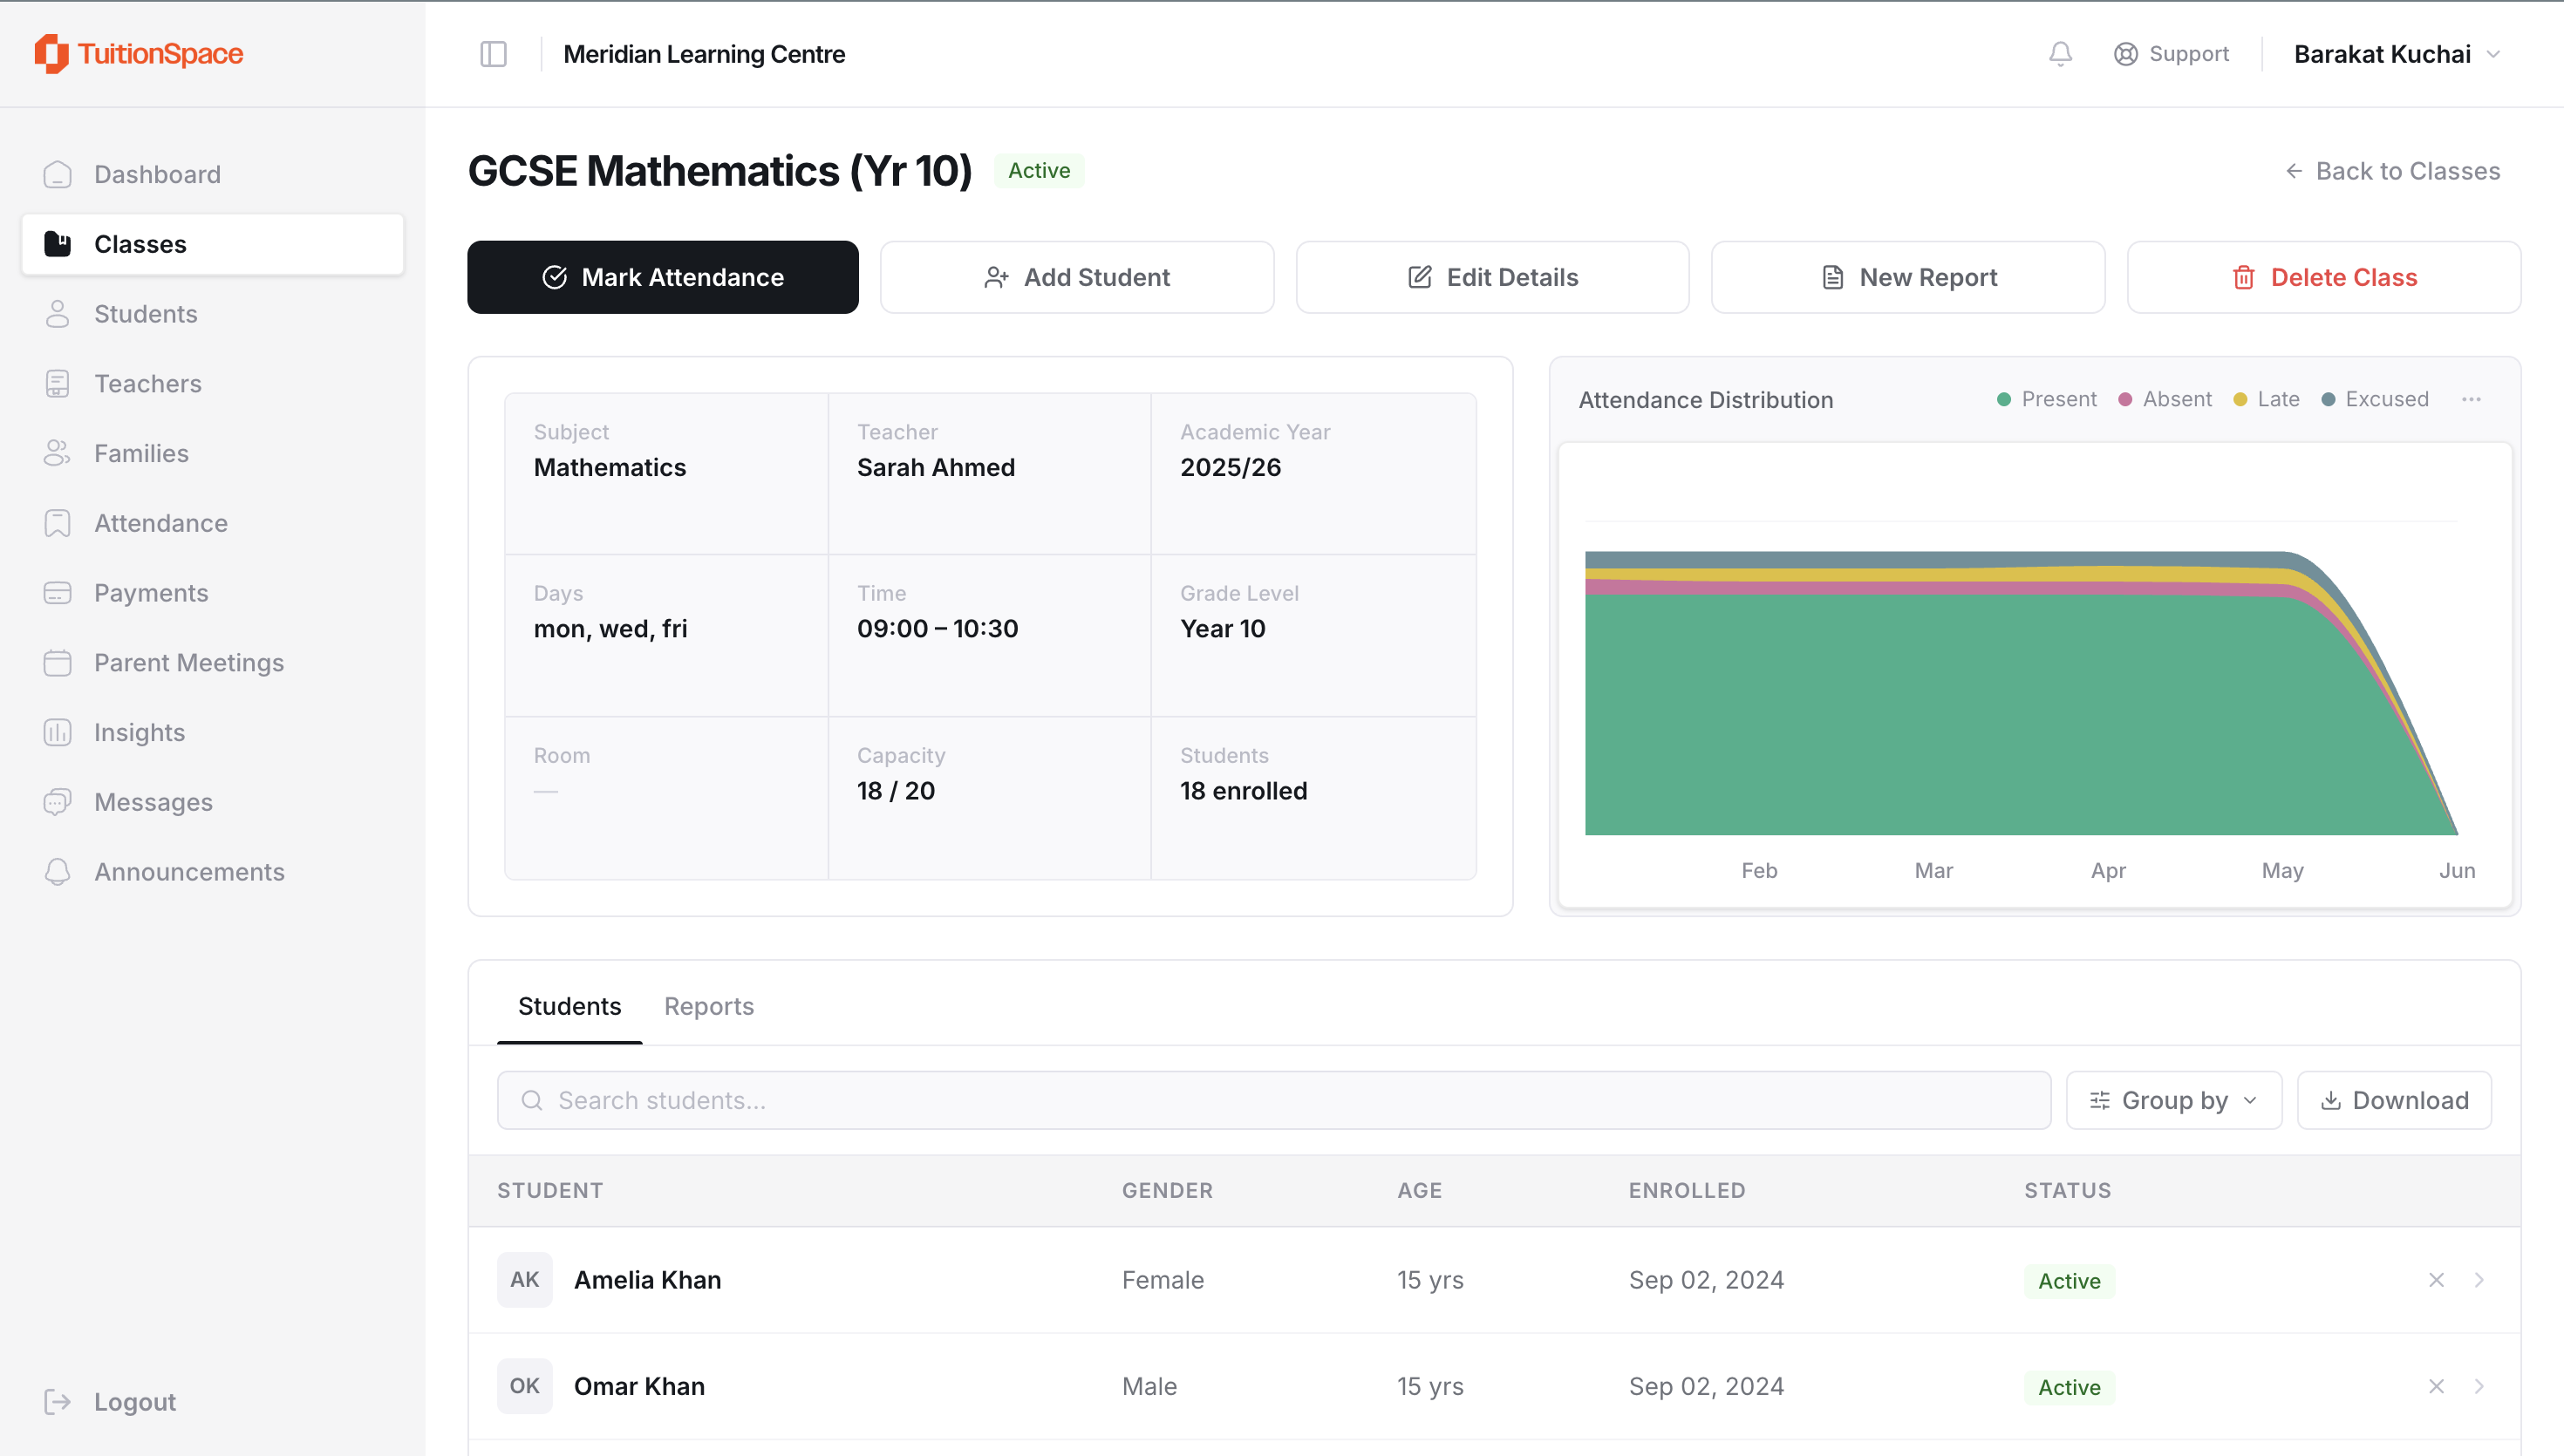Image resolution: width=2564 pixels, height=1456 pixels.
Task: Click the TuitionSpace logo
Action: (139, 53)
